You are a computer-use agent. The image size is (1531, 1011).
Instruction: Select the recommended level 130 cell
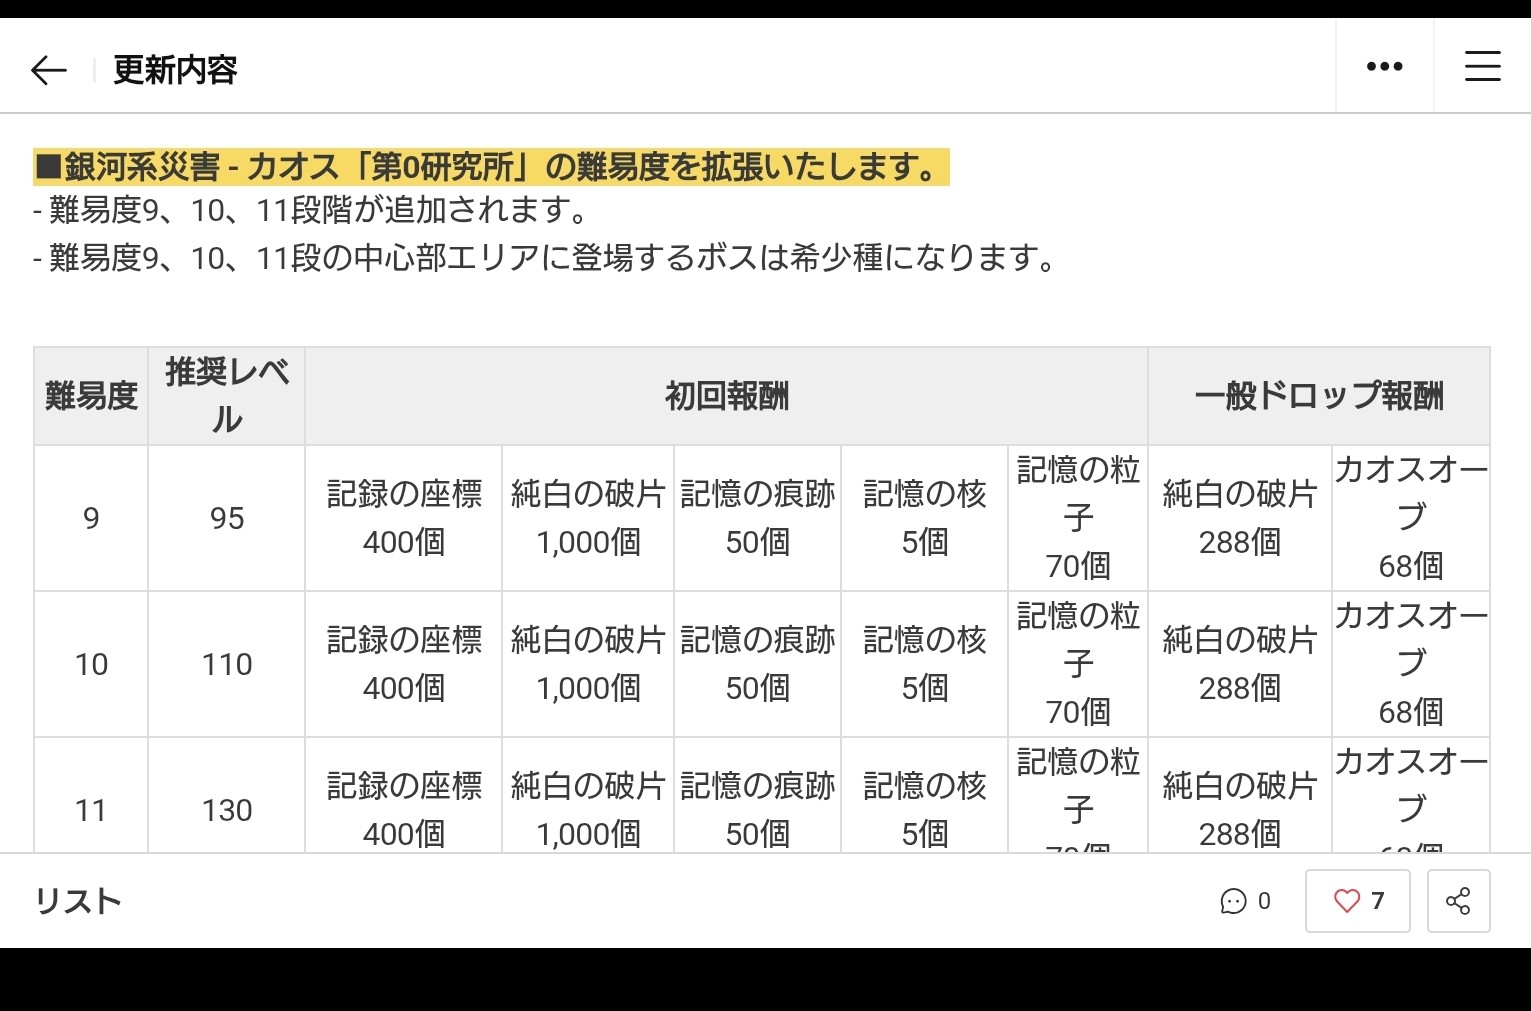click(227, 809)
